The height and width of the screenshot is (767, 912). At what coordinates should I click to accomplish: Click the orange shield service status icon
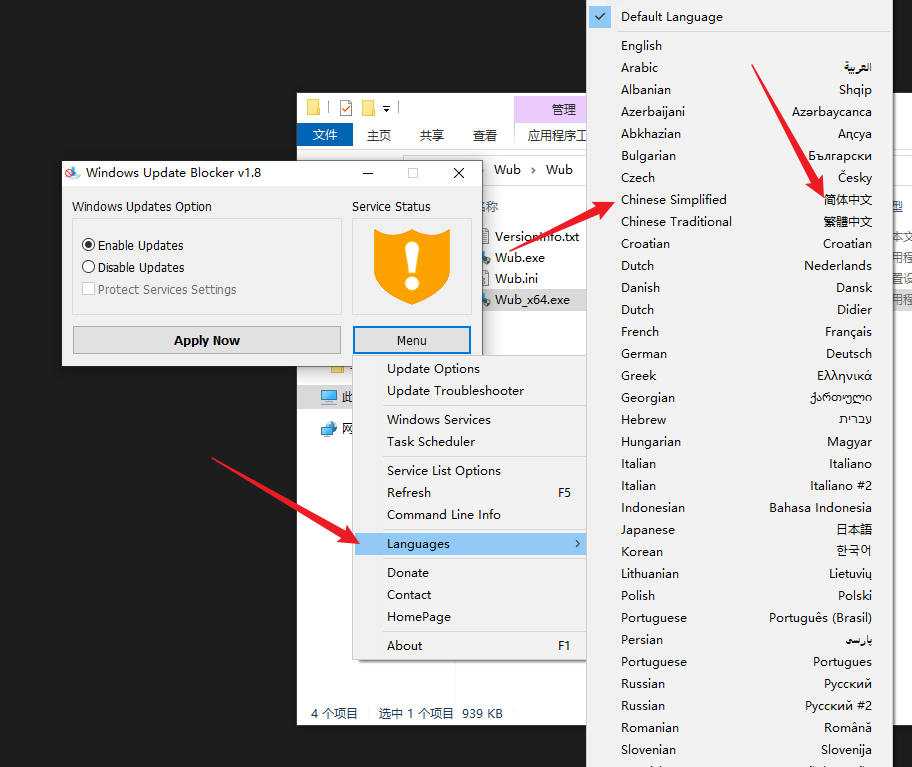(x=412, y=266)
